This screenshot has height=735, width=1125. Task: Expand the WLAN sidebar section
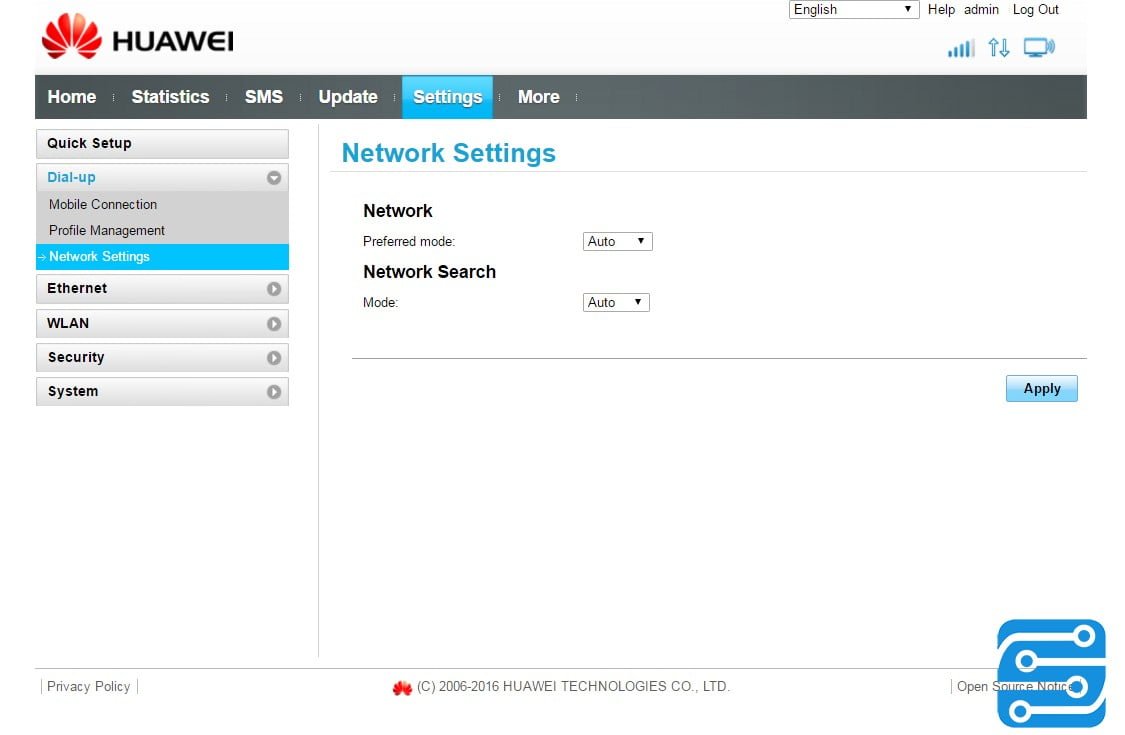273,324
